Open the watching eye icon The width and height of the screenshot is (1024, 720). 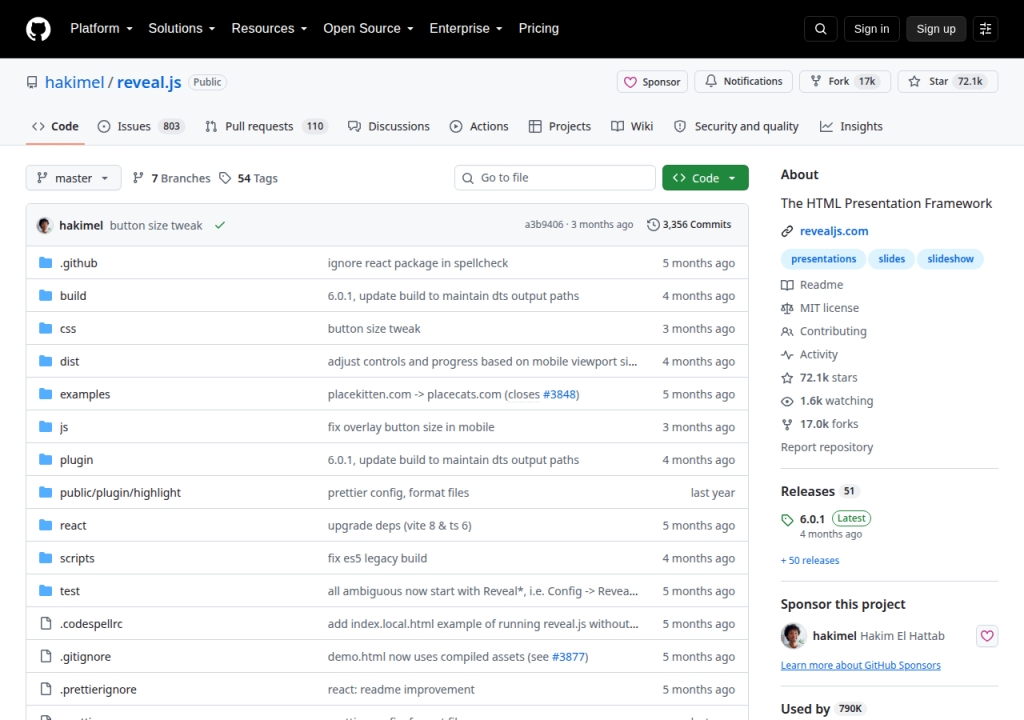pyautogui.click(x=787, y=401)
